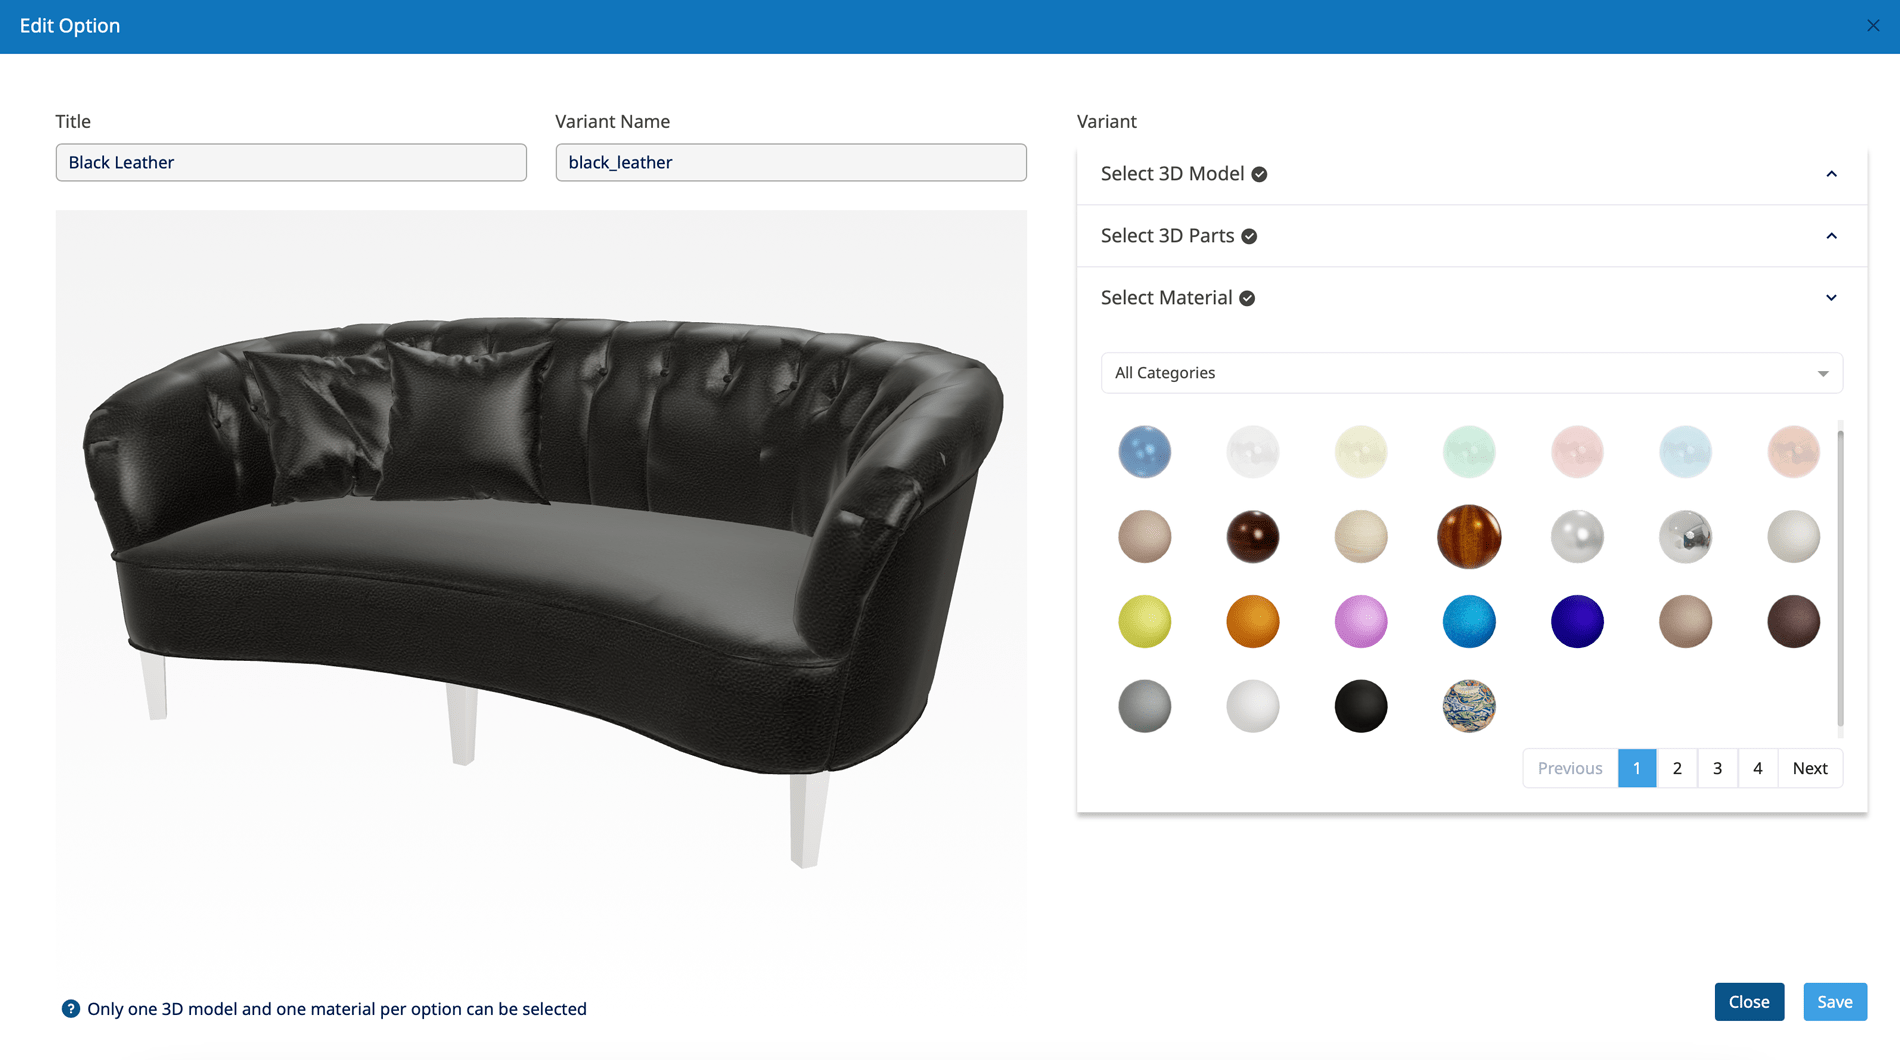Choose the blue marbled material sphere
This screenshot has height=1060, width=1900.
(1145, 452)
